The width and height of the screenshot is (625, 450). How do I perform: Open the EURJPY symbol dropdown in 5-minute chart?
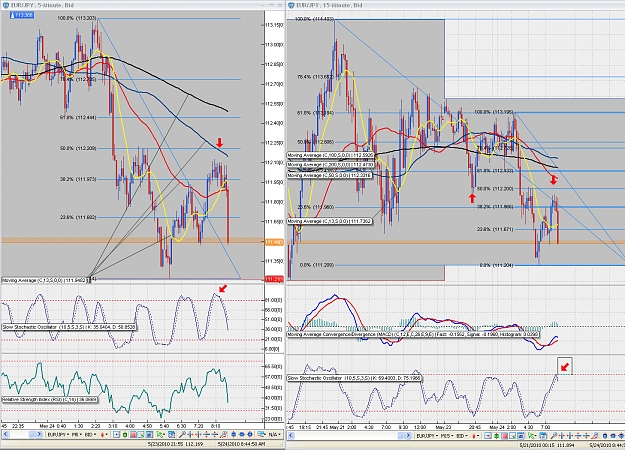pyautogui.click(x=58, y=434)
